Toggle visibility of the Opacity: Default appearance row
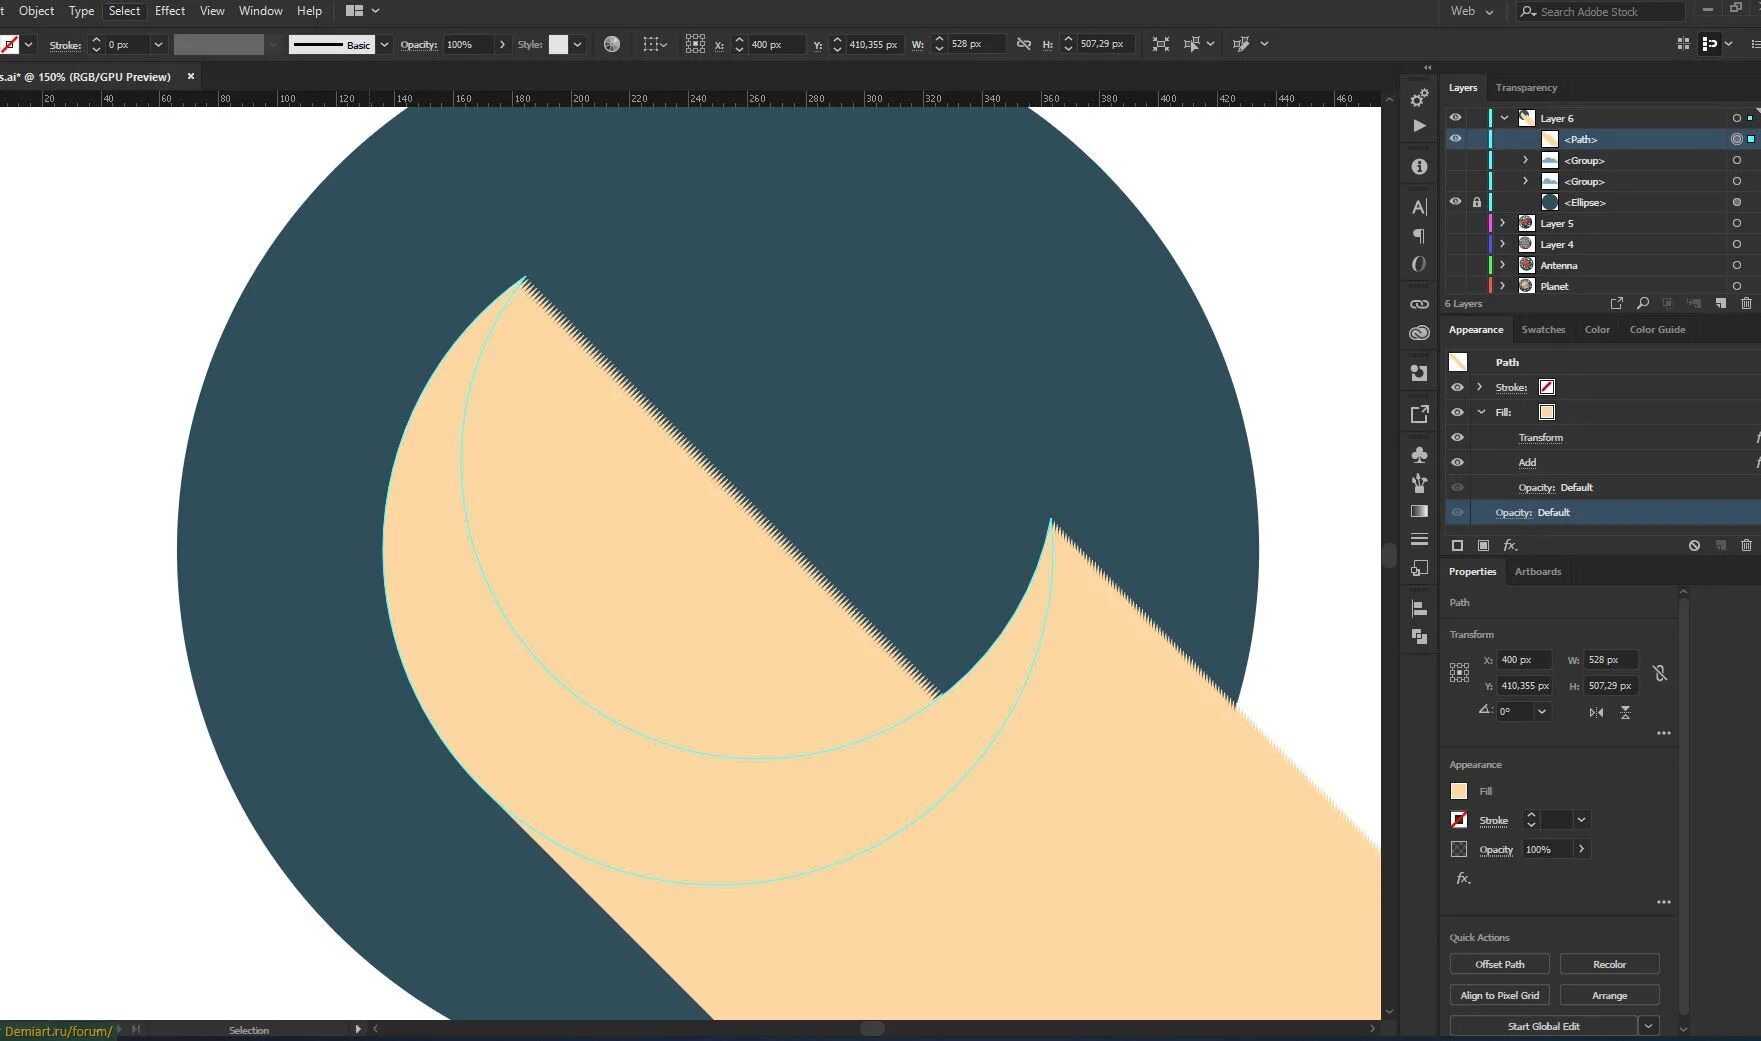1761x1041 pixels. click(1458, 512)
